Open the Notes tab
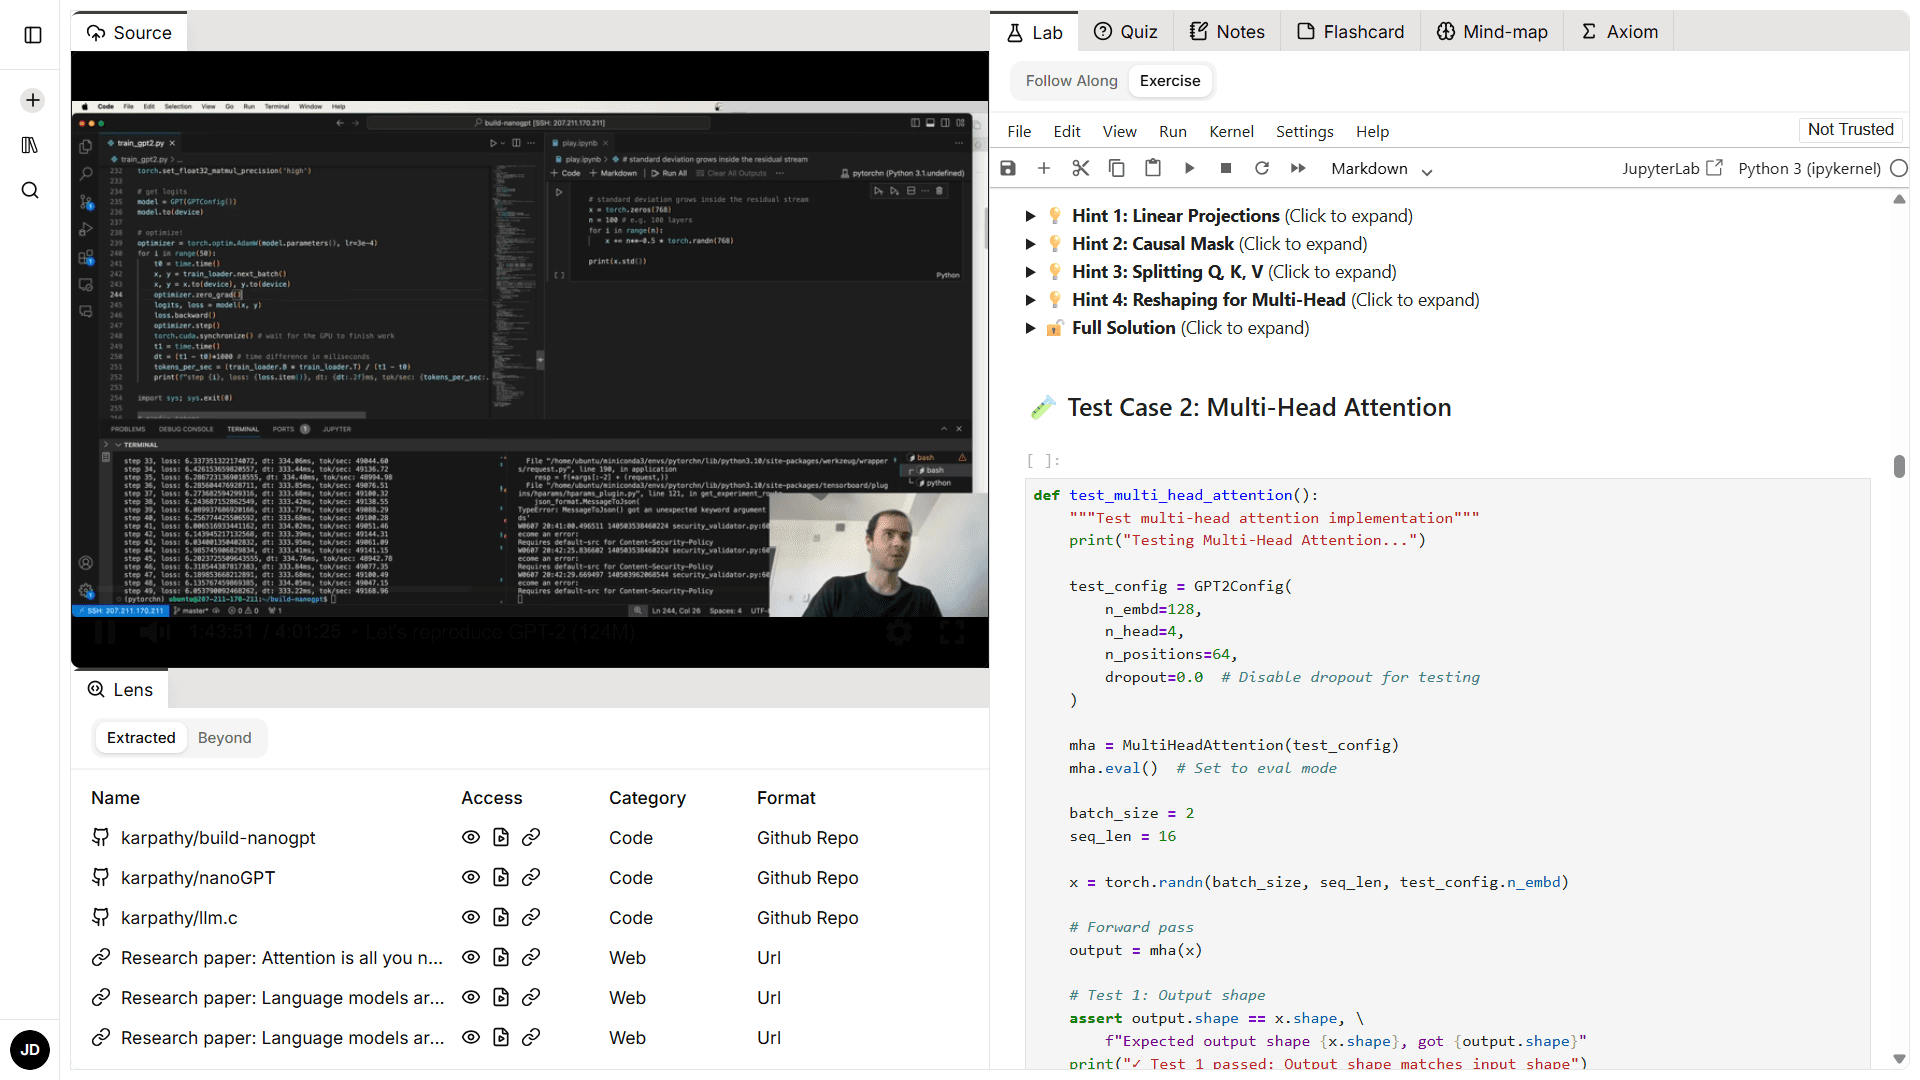 (1227, 32)
